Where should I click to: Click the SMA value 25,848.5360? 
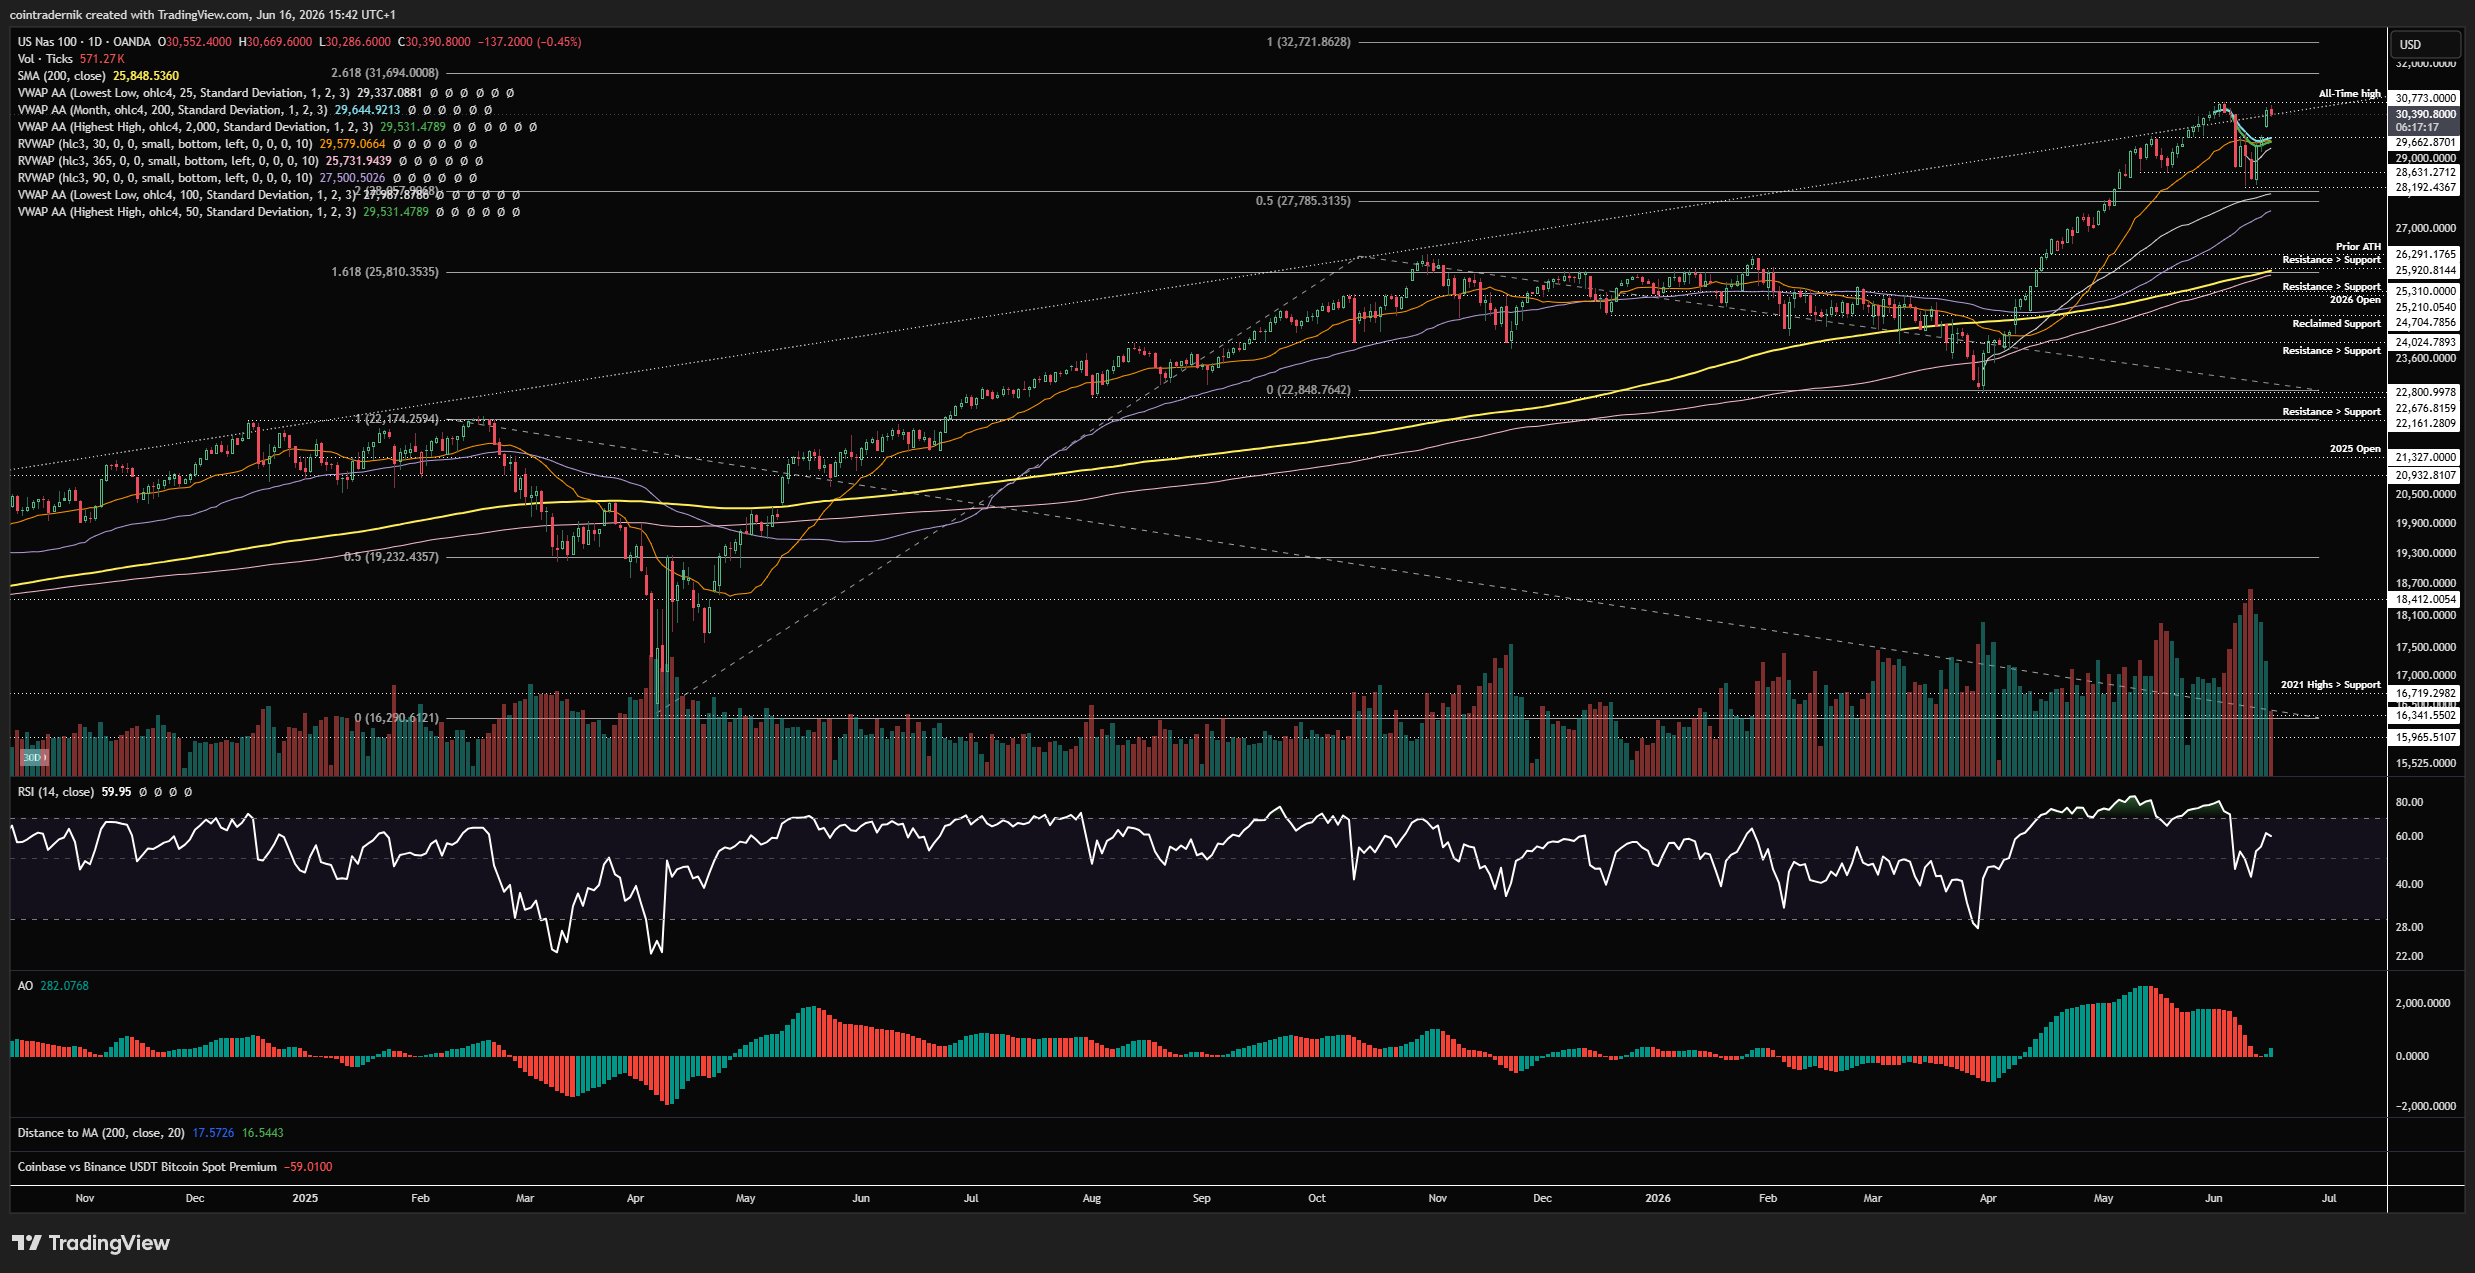[146, 76]
